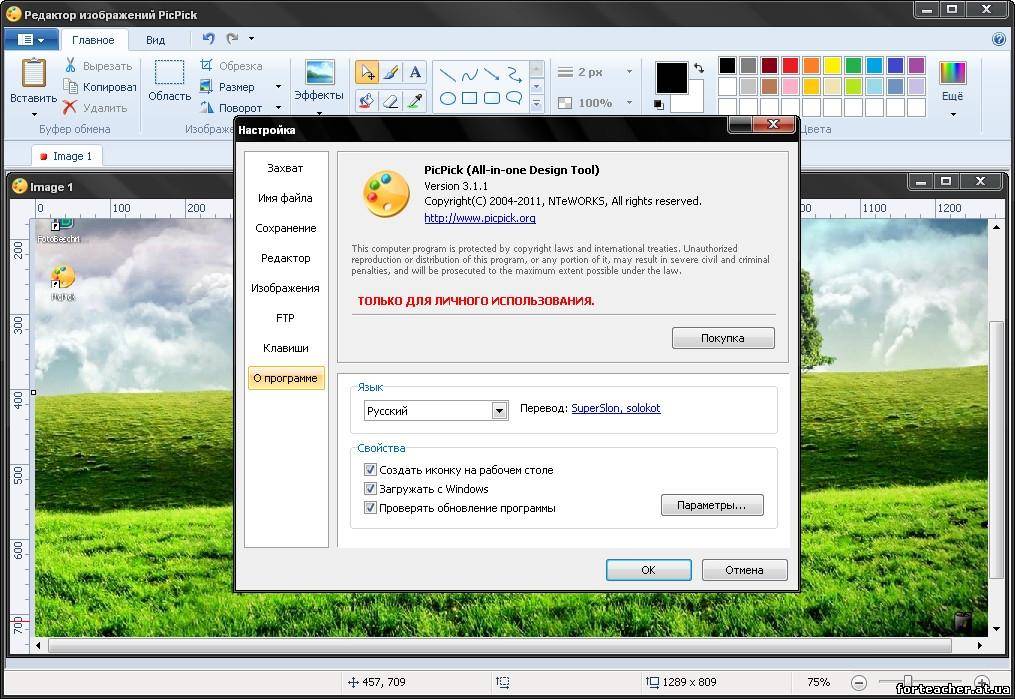
Task: Expand the Поворот dropdown arrow
Action: (278, 107)
